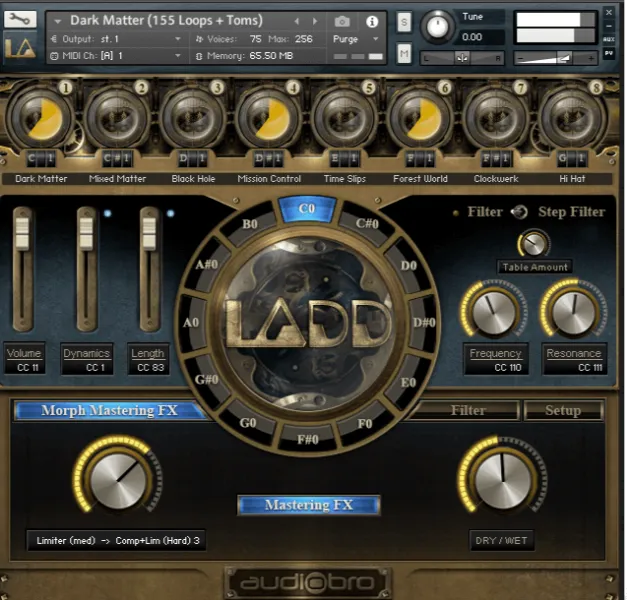Toggle the Dynamics blue LED
627x600 pixels.
click(108, 213)
